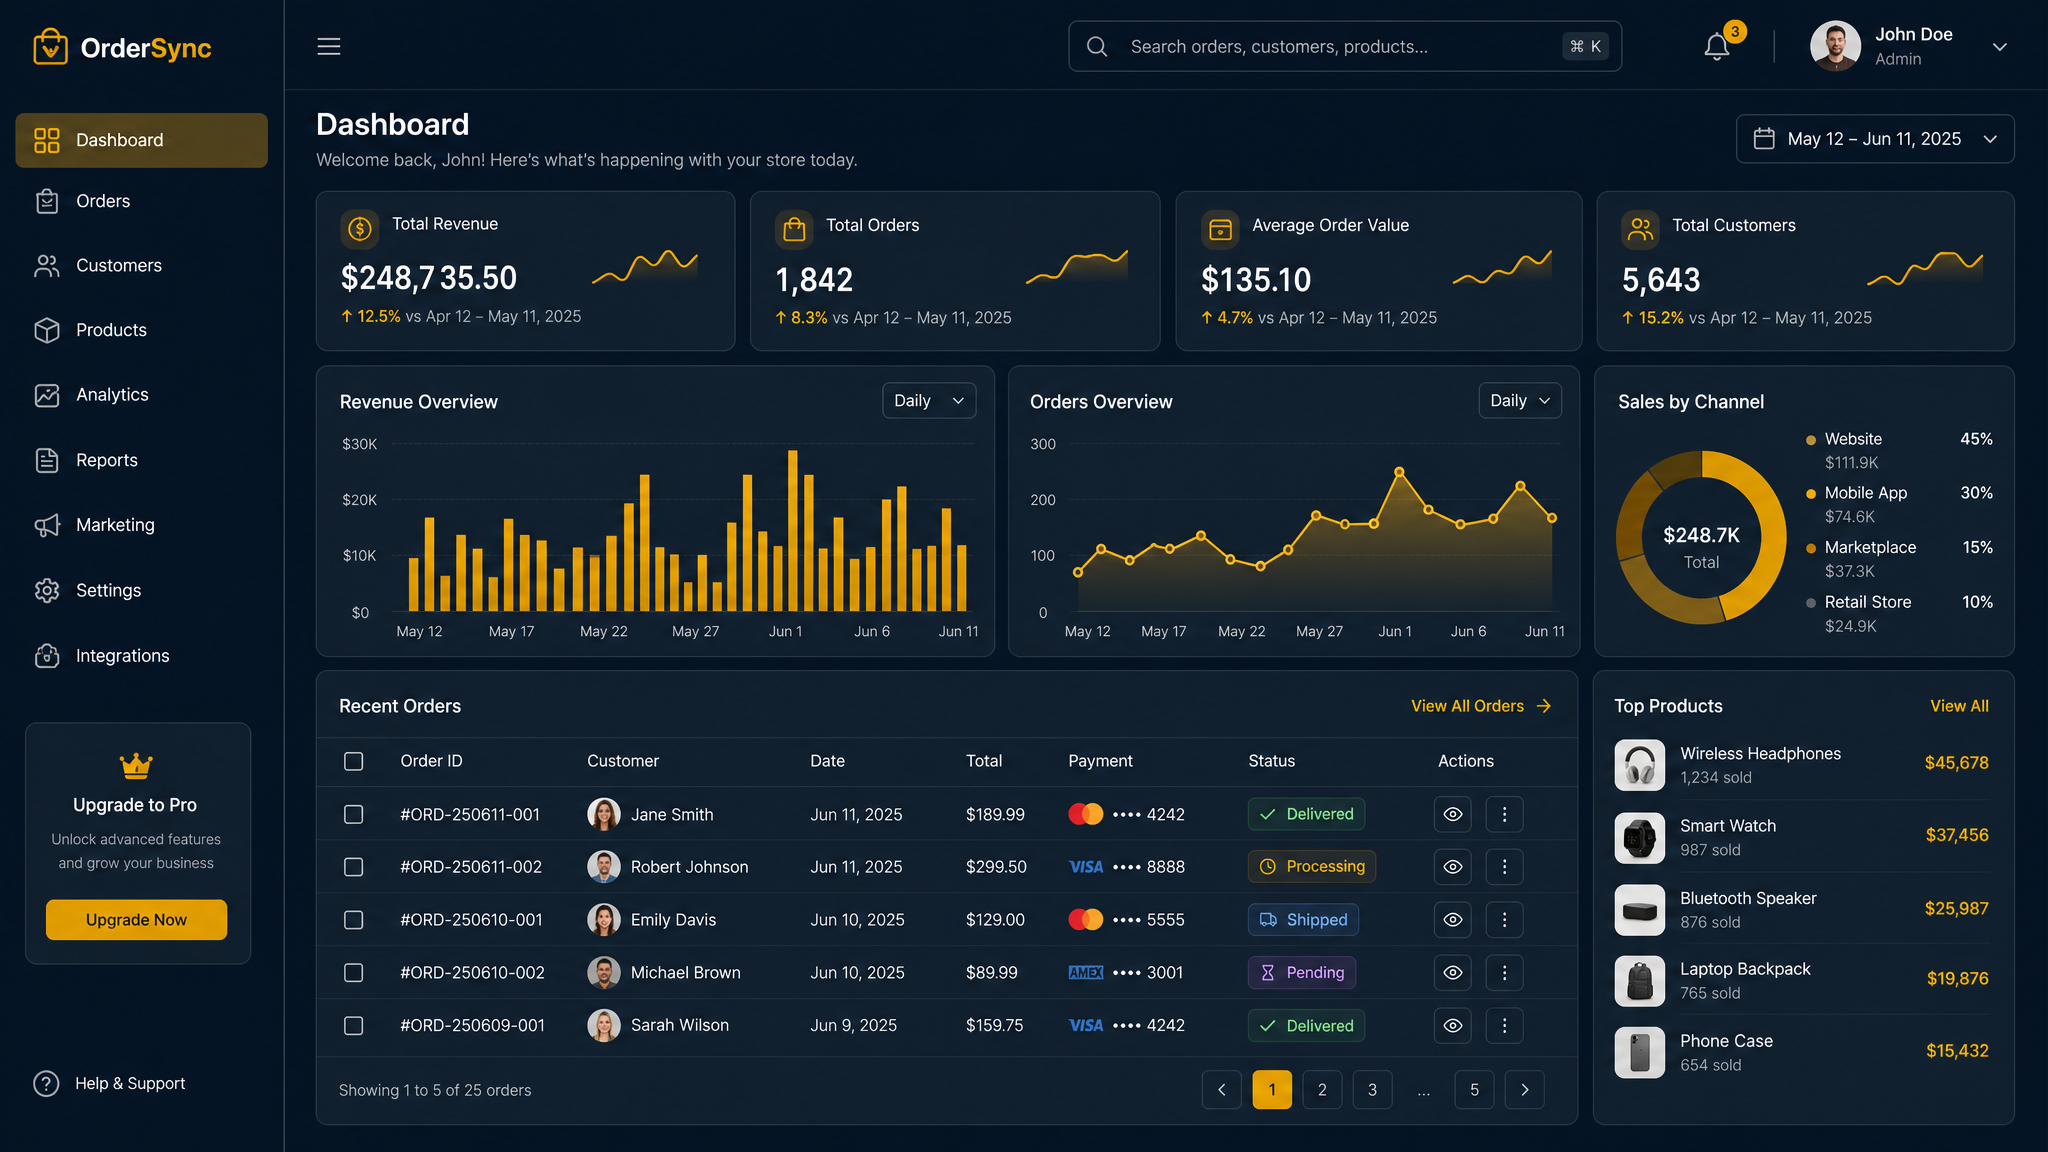
Task: Click the Laptop Backpack product thumbnail
Action: click(x=1640, y=981)
